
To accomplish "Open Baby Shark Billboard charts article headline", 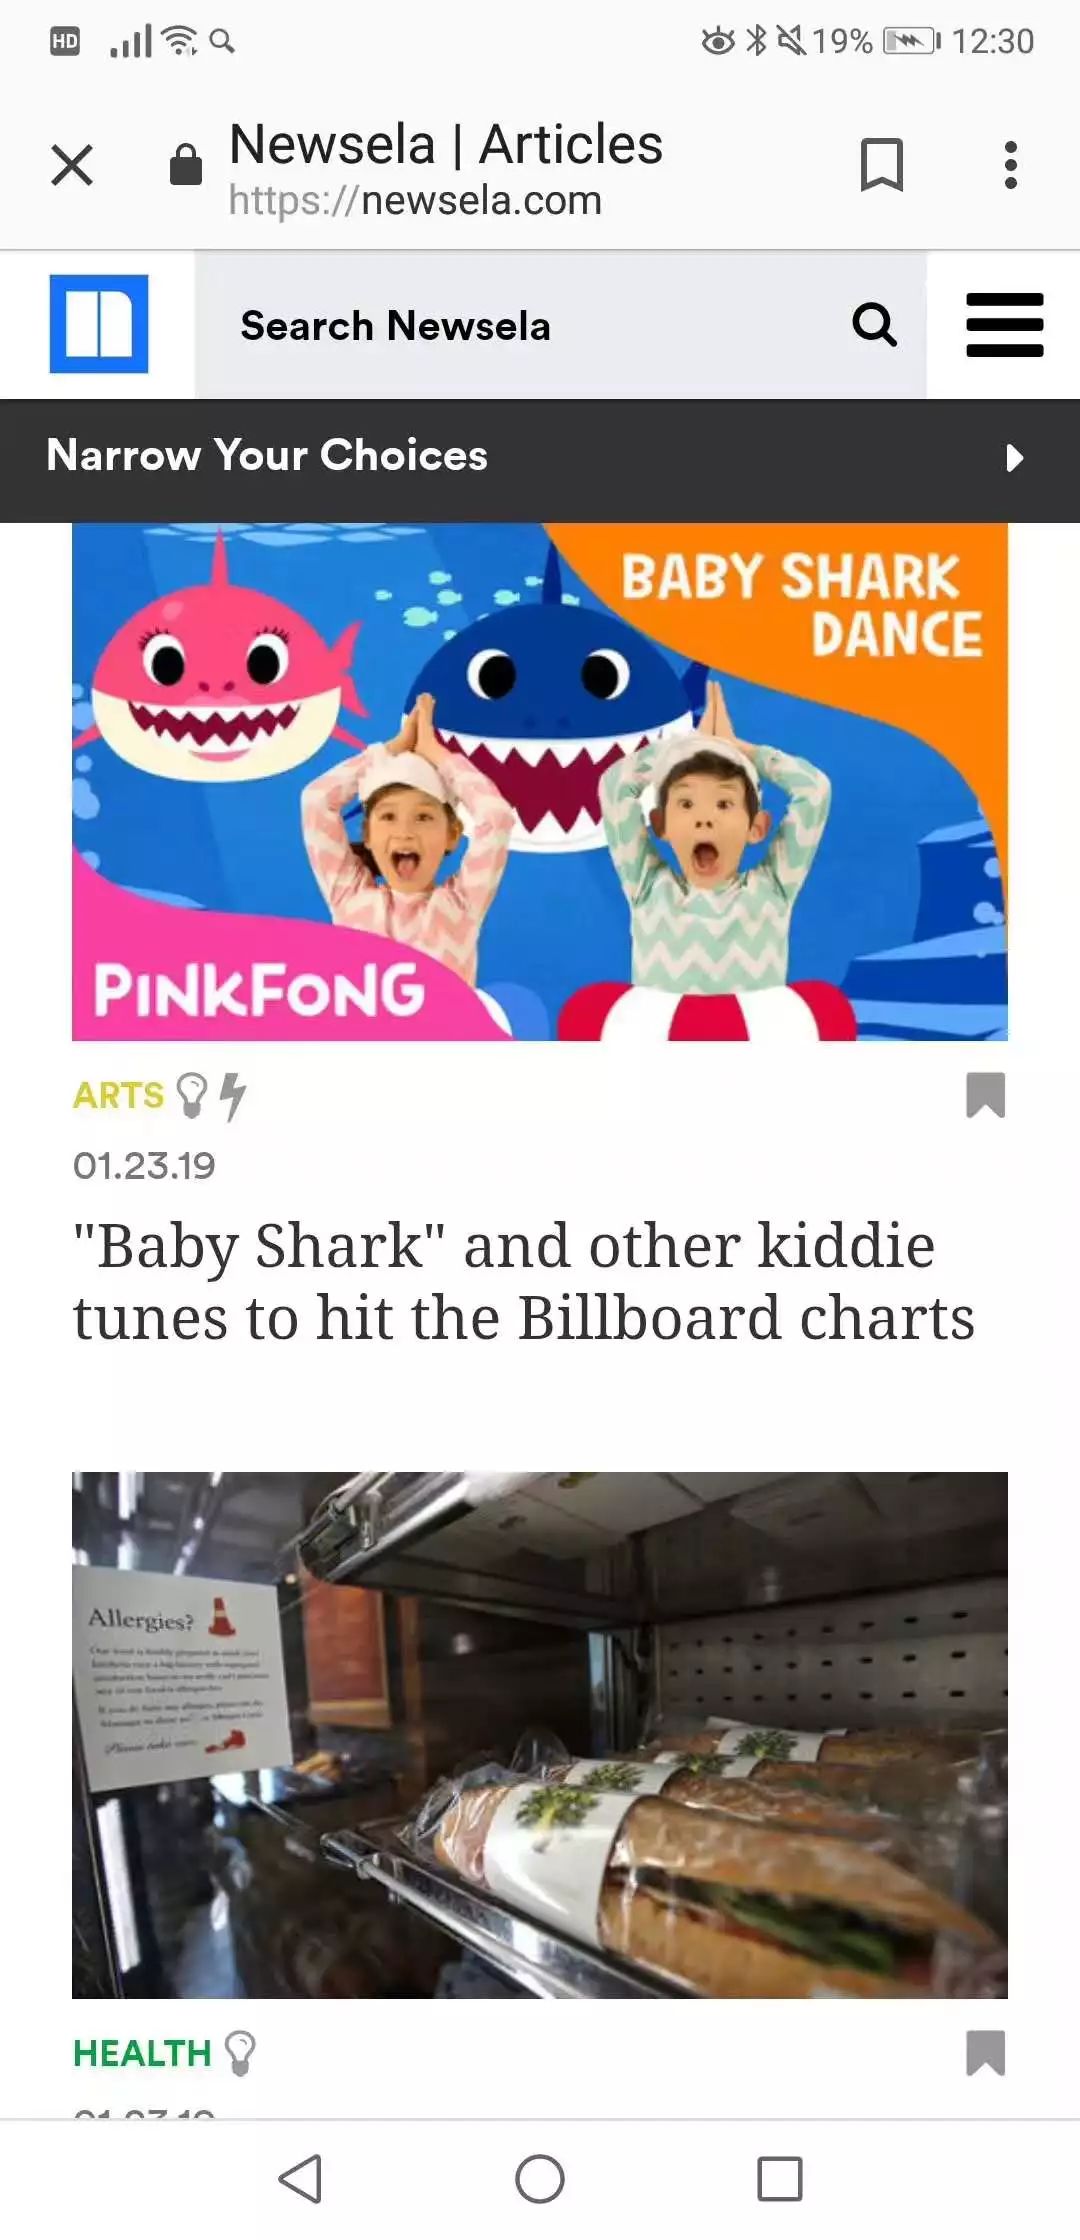I will 524,1282.
